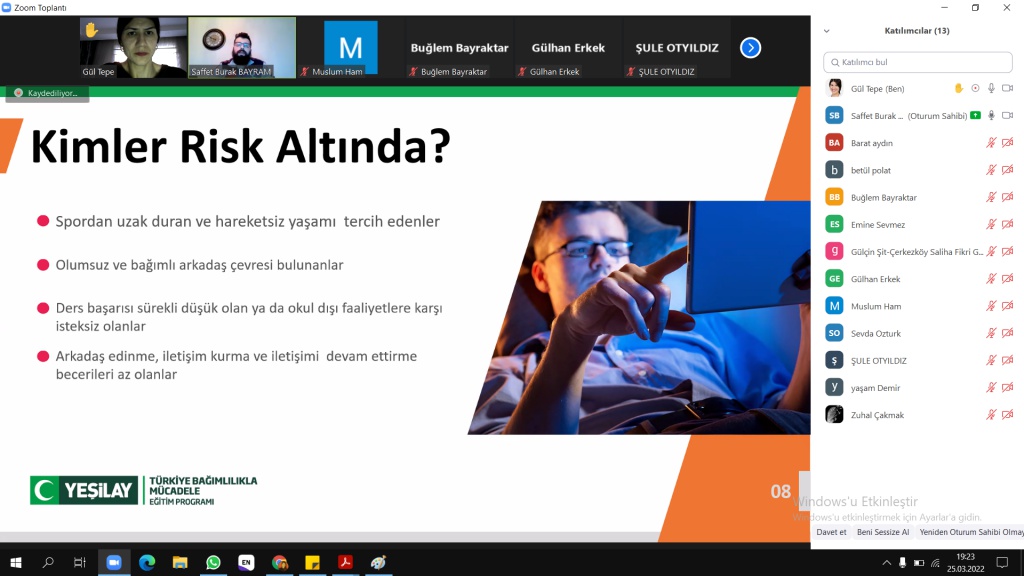Click the muted mic icon for yaşam Demir
This screenshot has width=1024, height=576.
coord(991,388)
